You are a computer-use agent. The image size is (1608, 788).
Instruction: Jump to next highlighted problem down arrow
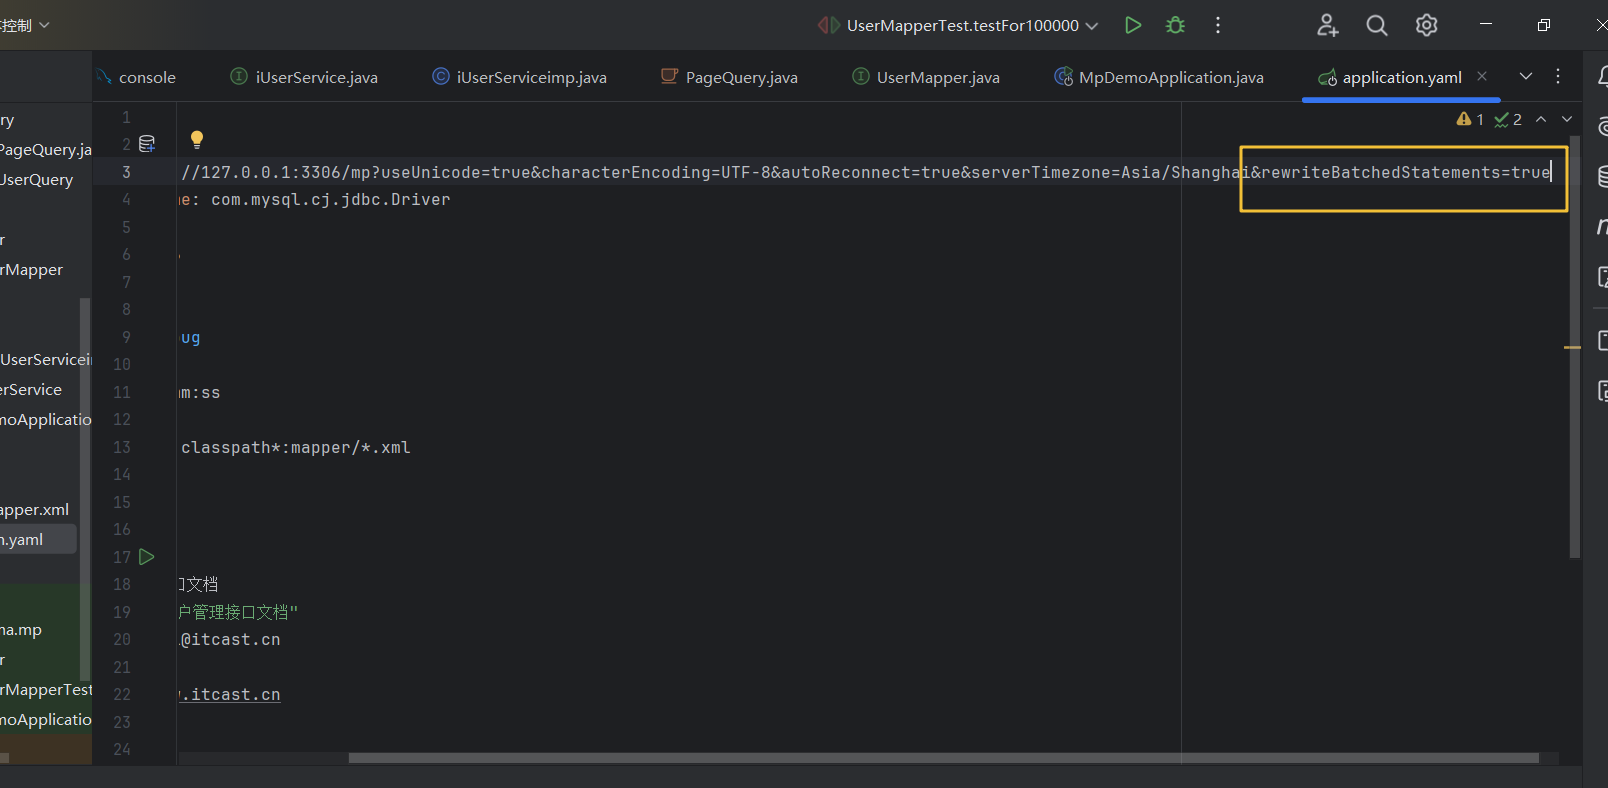[1567, 119]
